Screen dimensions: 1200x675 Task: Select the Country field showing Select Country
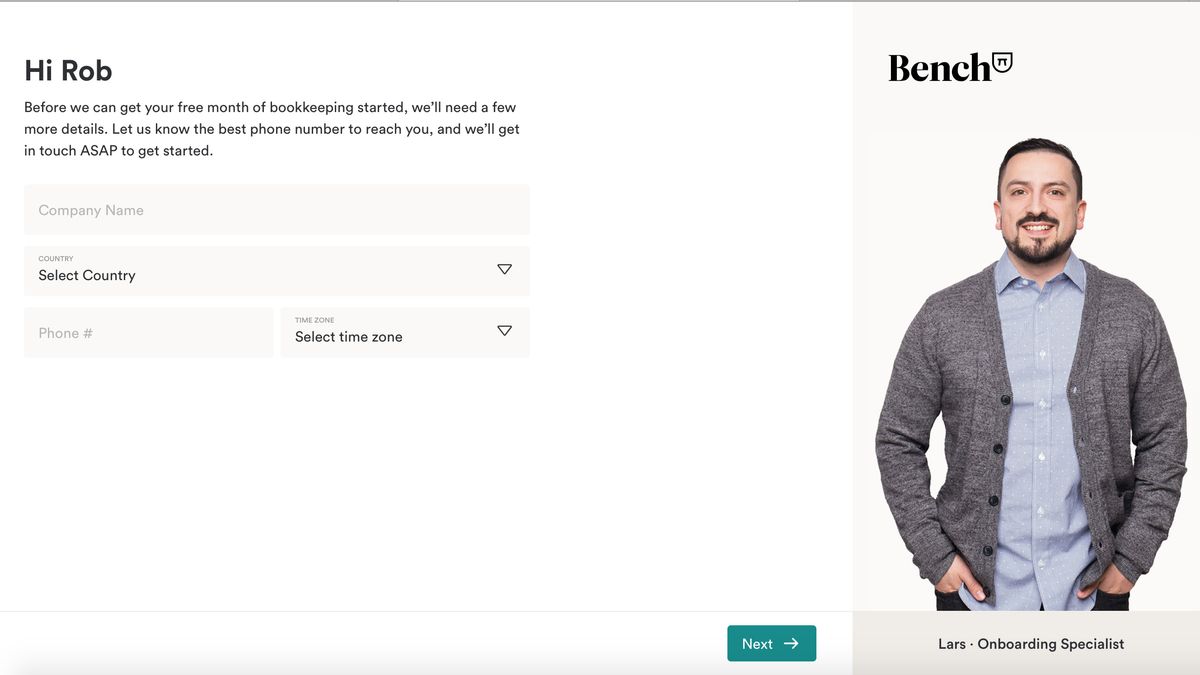[276, 271]
